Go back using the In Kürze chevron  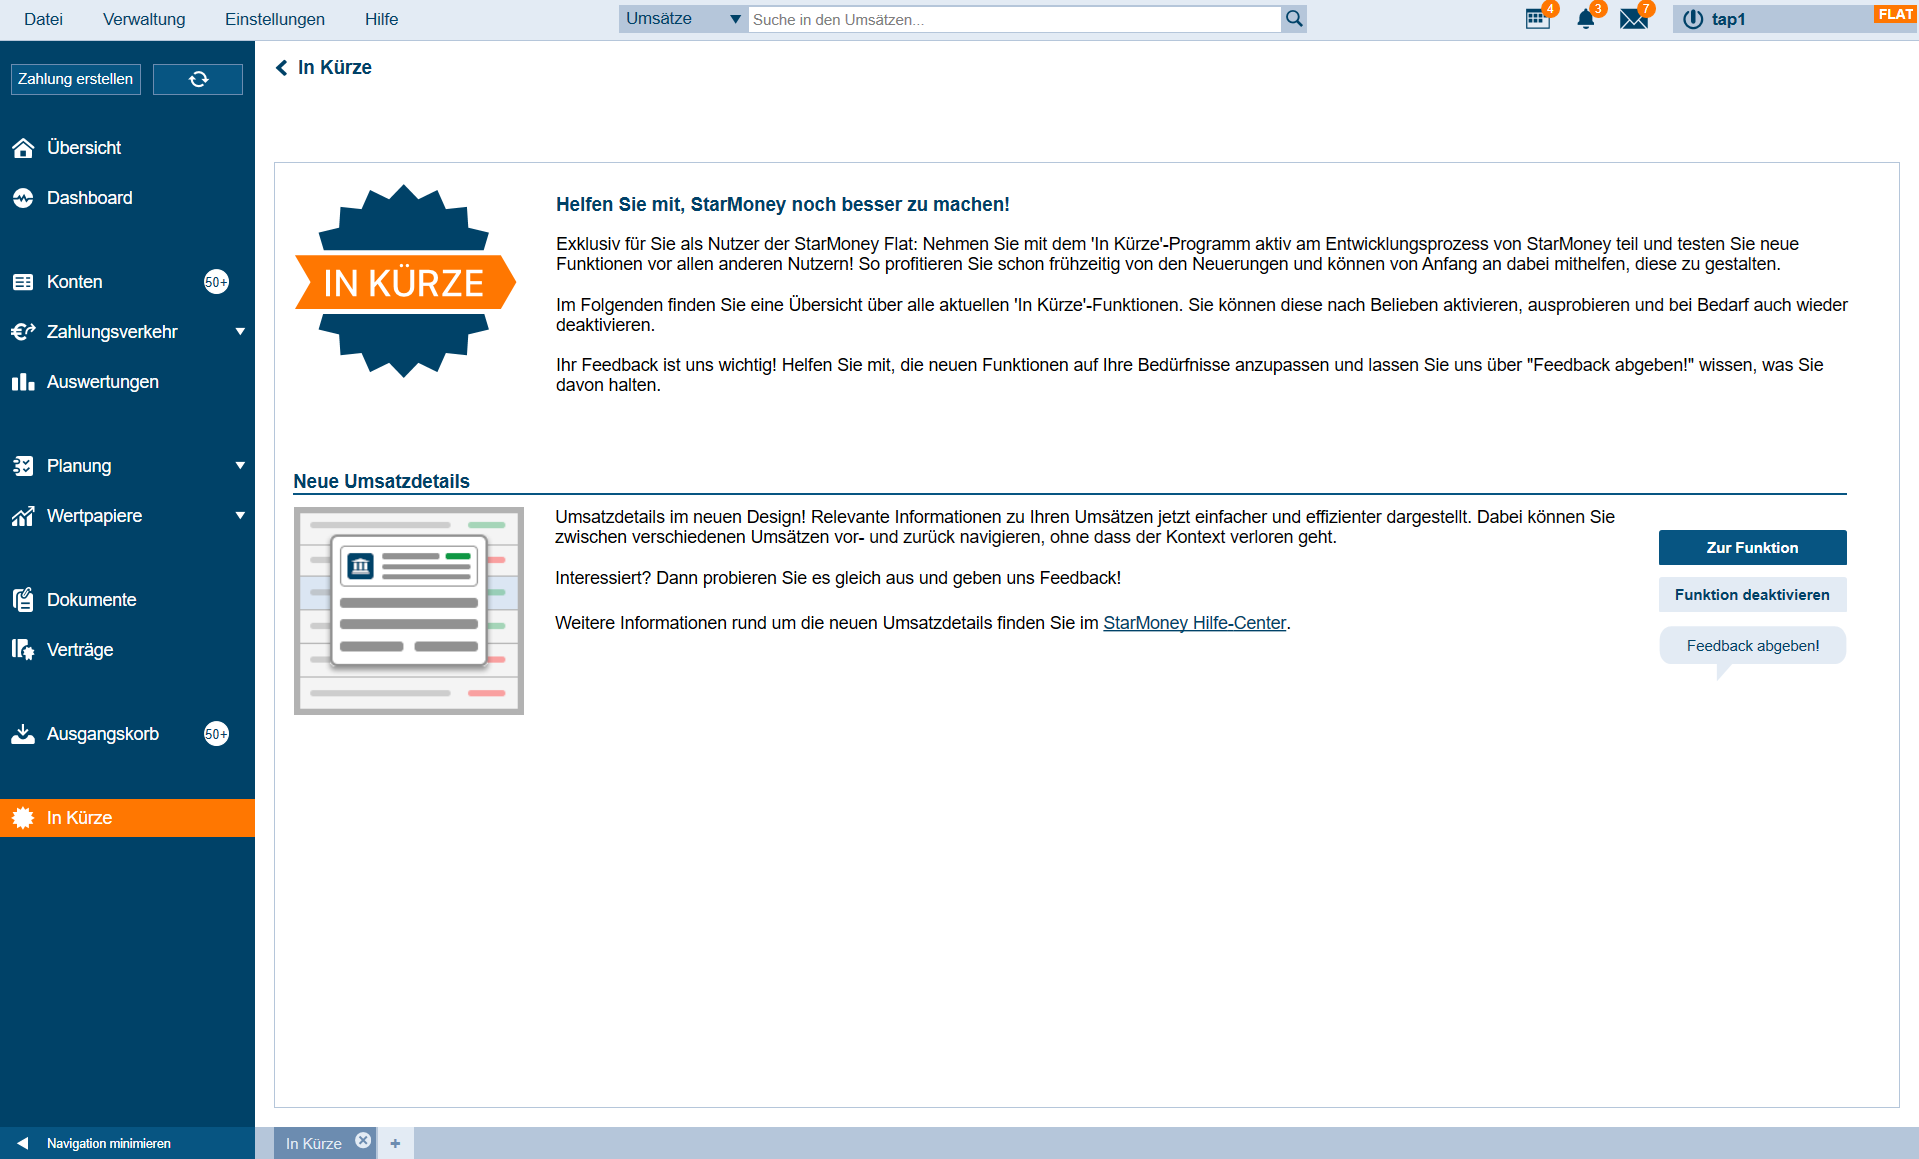[x=282, y=67]
